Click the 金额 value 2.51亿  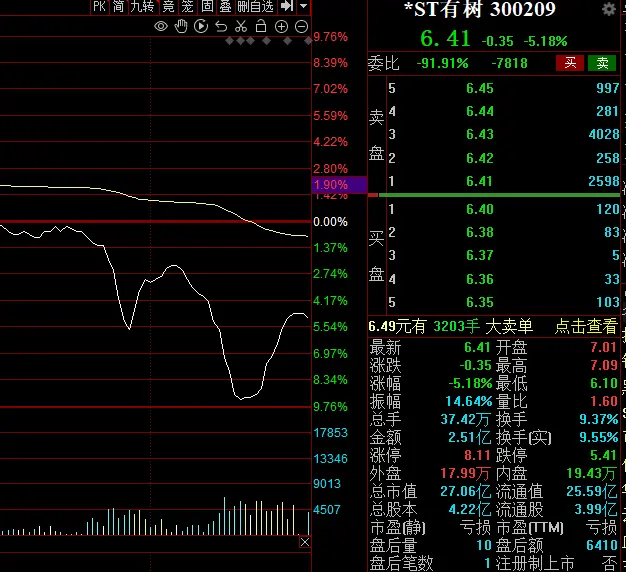click(470, 437)
